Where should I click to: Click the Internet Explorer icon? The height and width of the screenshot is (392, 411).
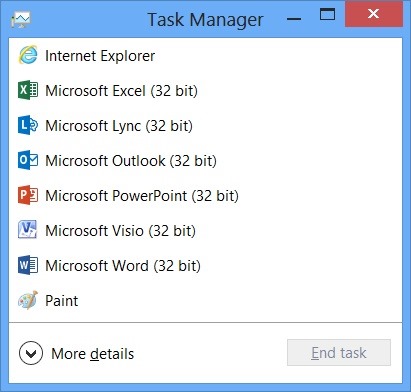[x=28, y=55]
